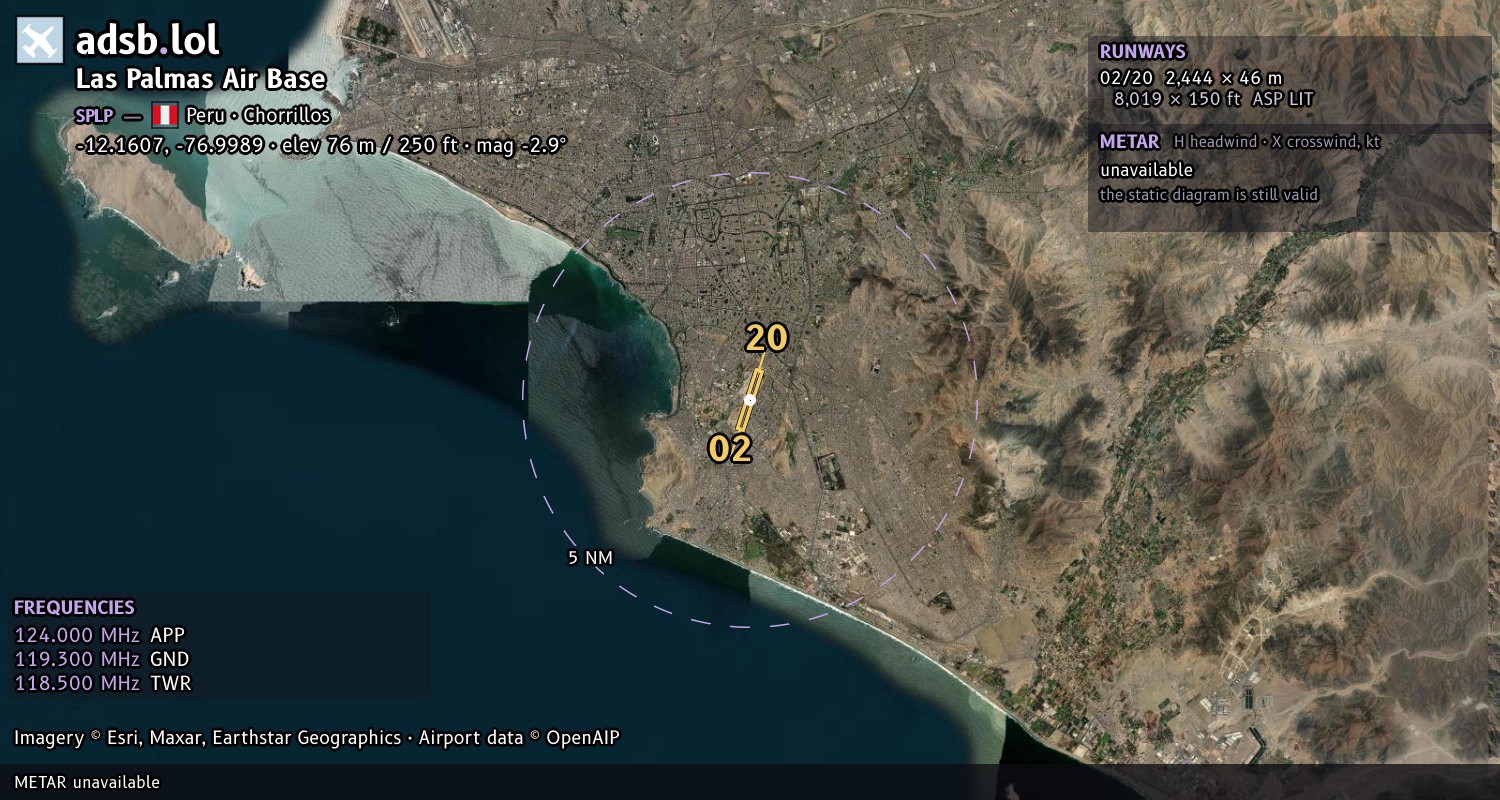Click the 119.300 MHz GND frequency
The width and height of the screenshot is (1500, 800).
pyautogui.click(x=101, y=659)
